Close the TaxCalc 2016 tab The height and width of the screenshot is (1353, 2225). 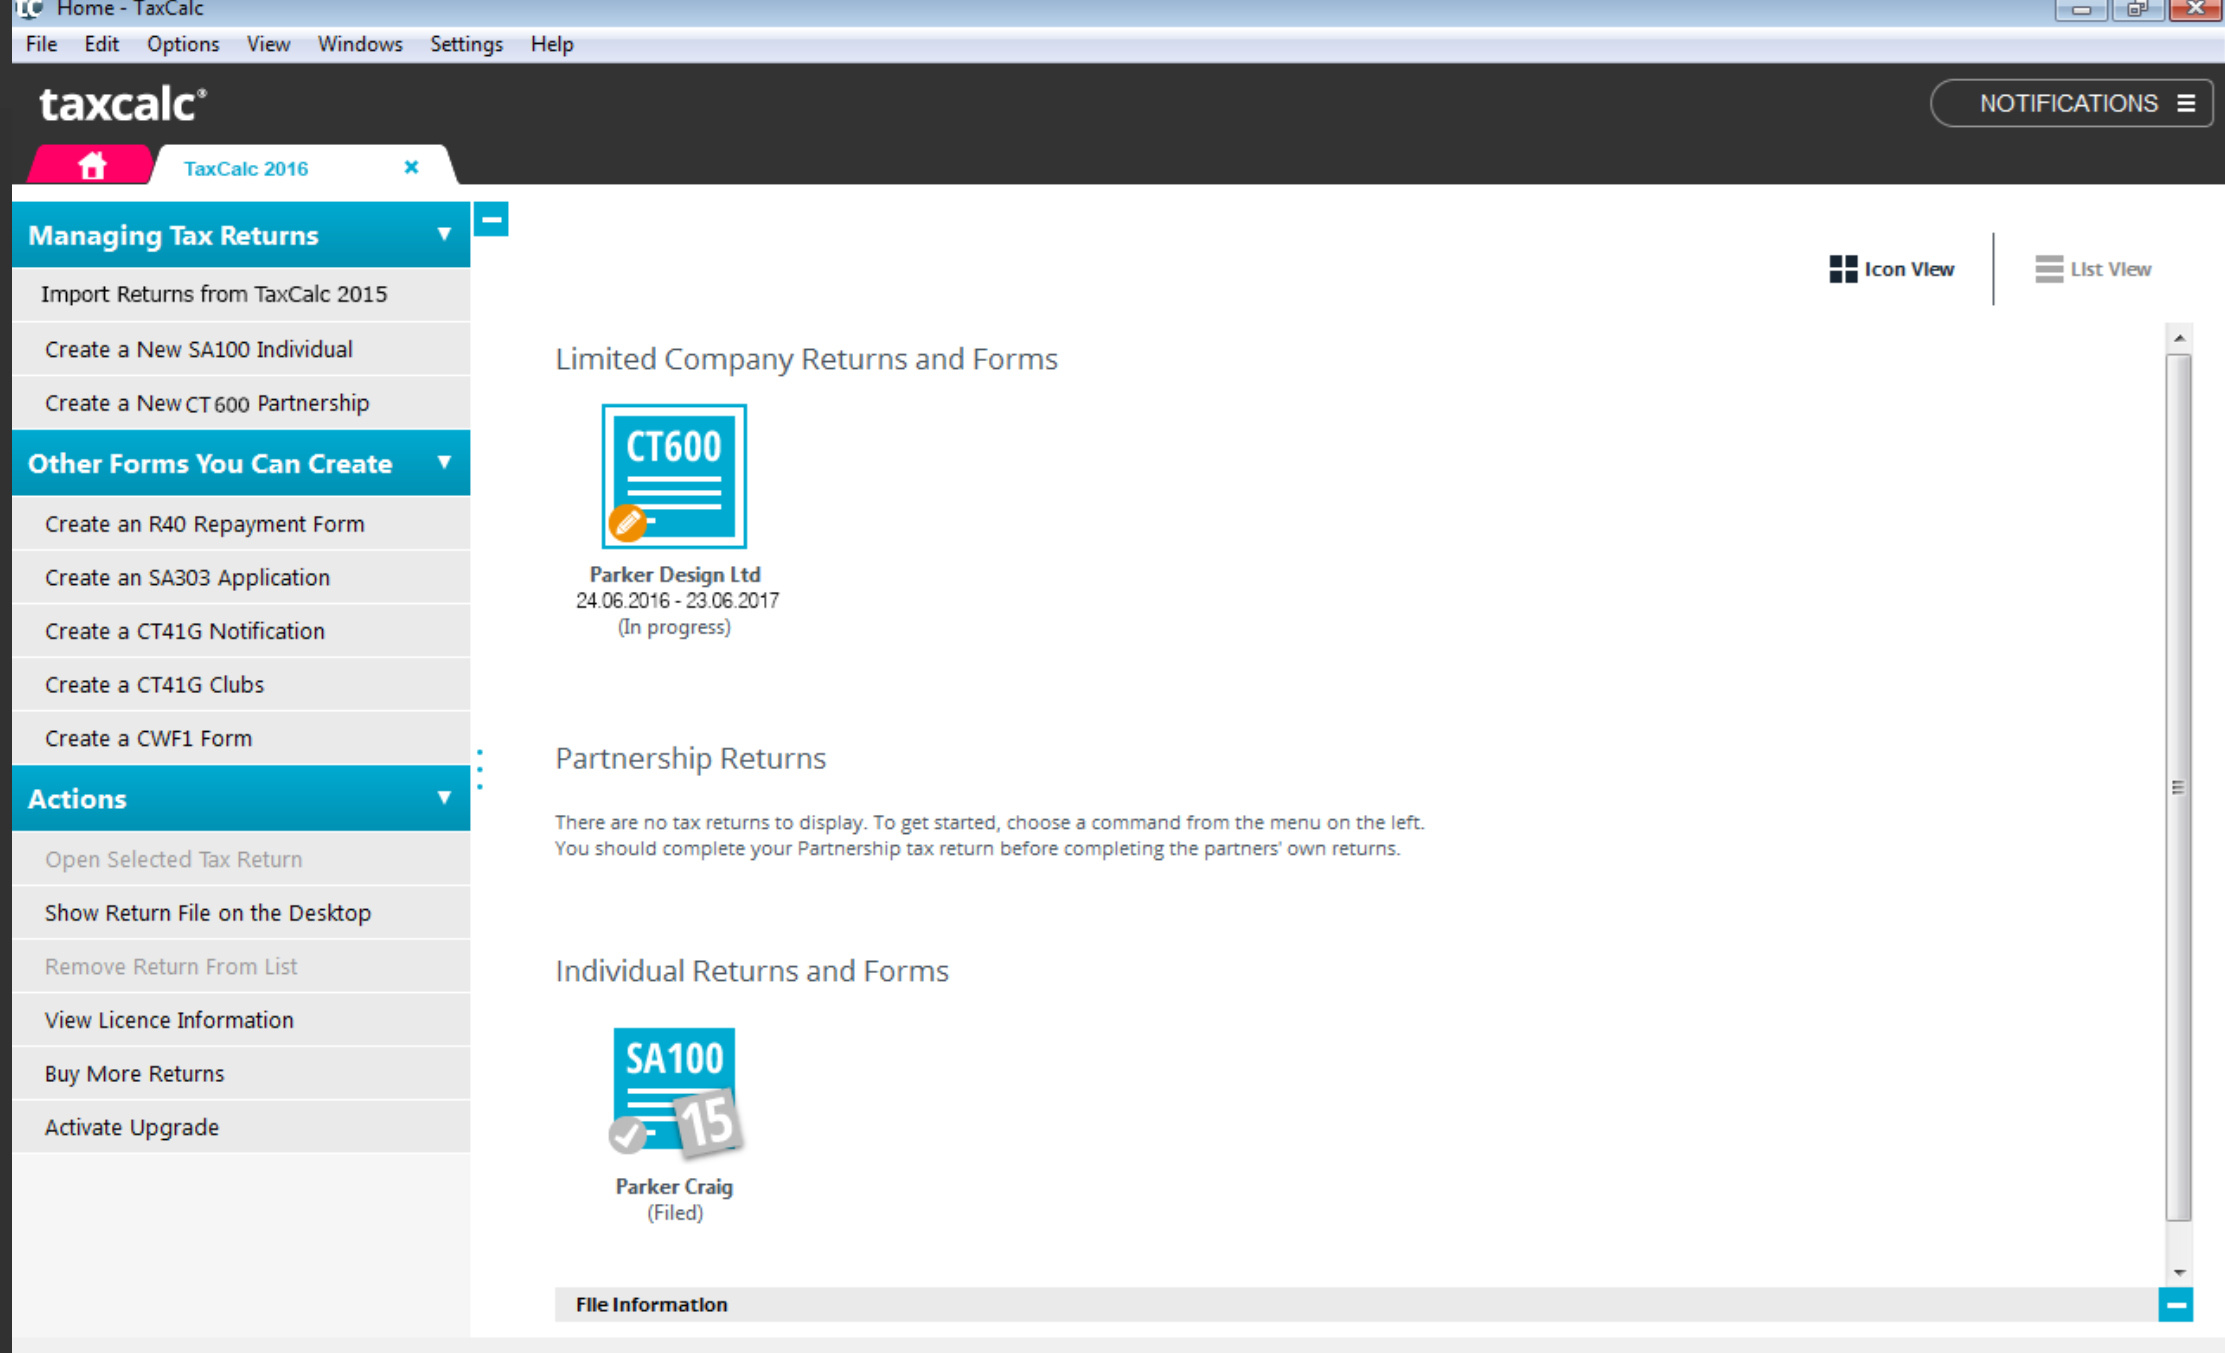[x=411, y=167]
